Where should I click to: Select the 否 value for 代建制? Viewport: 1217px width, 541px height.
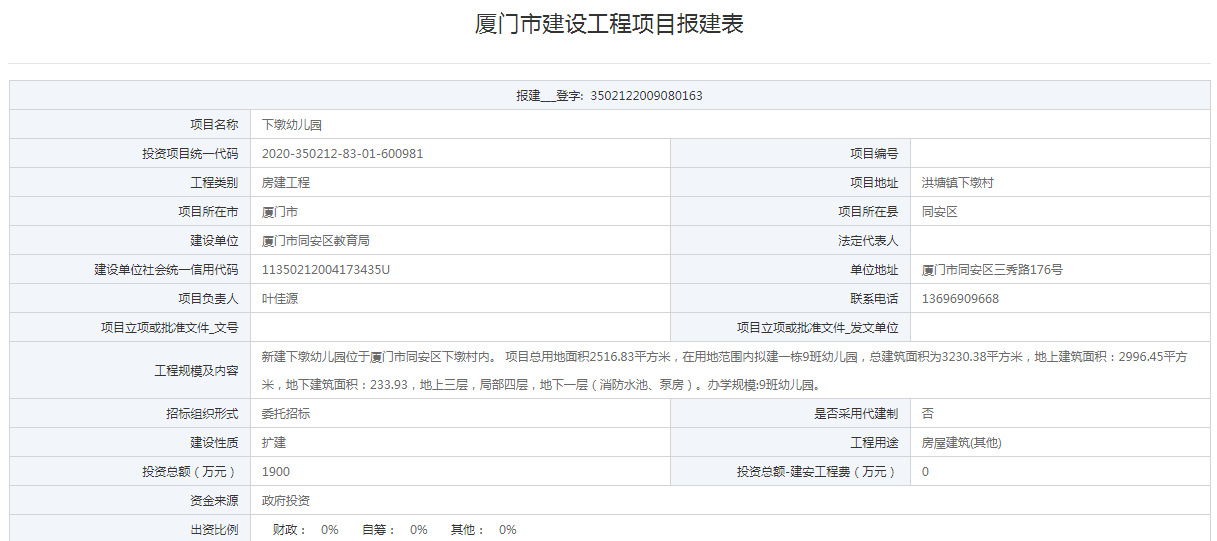[x=928, y=414]
